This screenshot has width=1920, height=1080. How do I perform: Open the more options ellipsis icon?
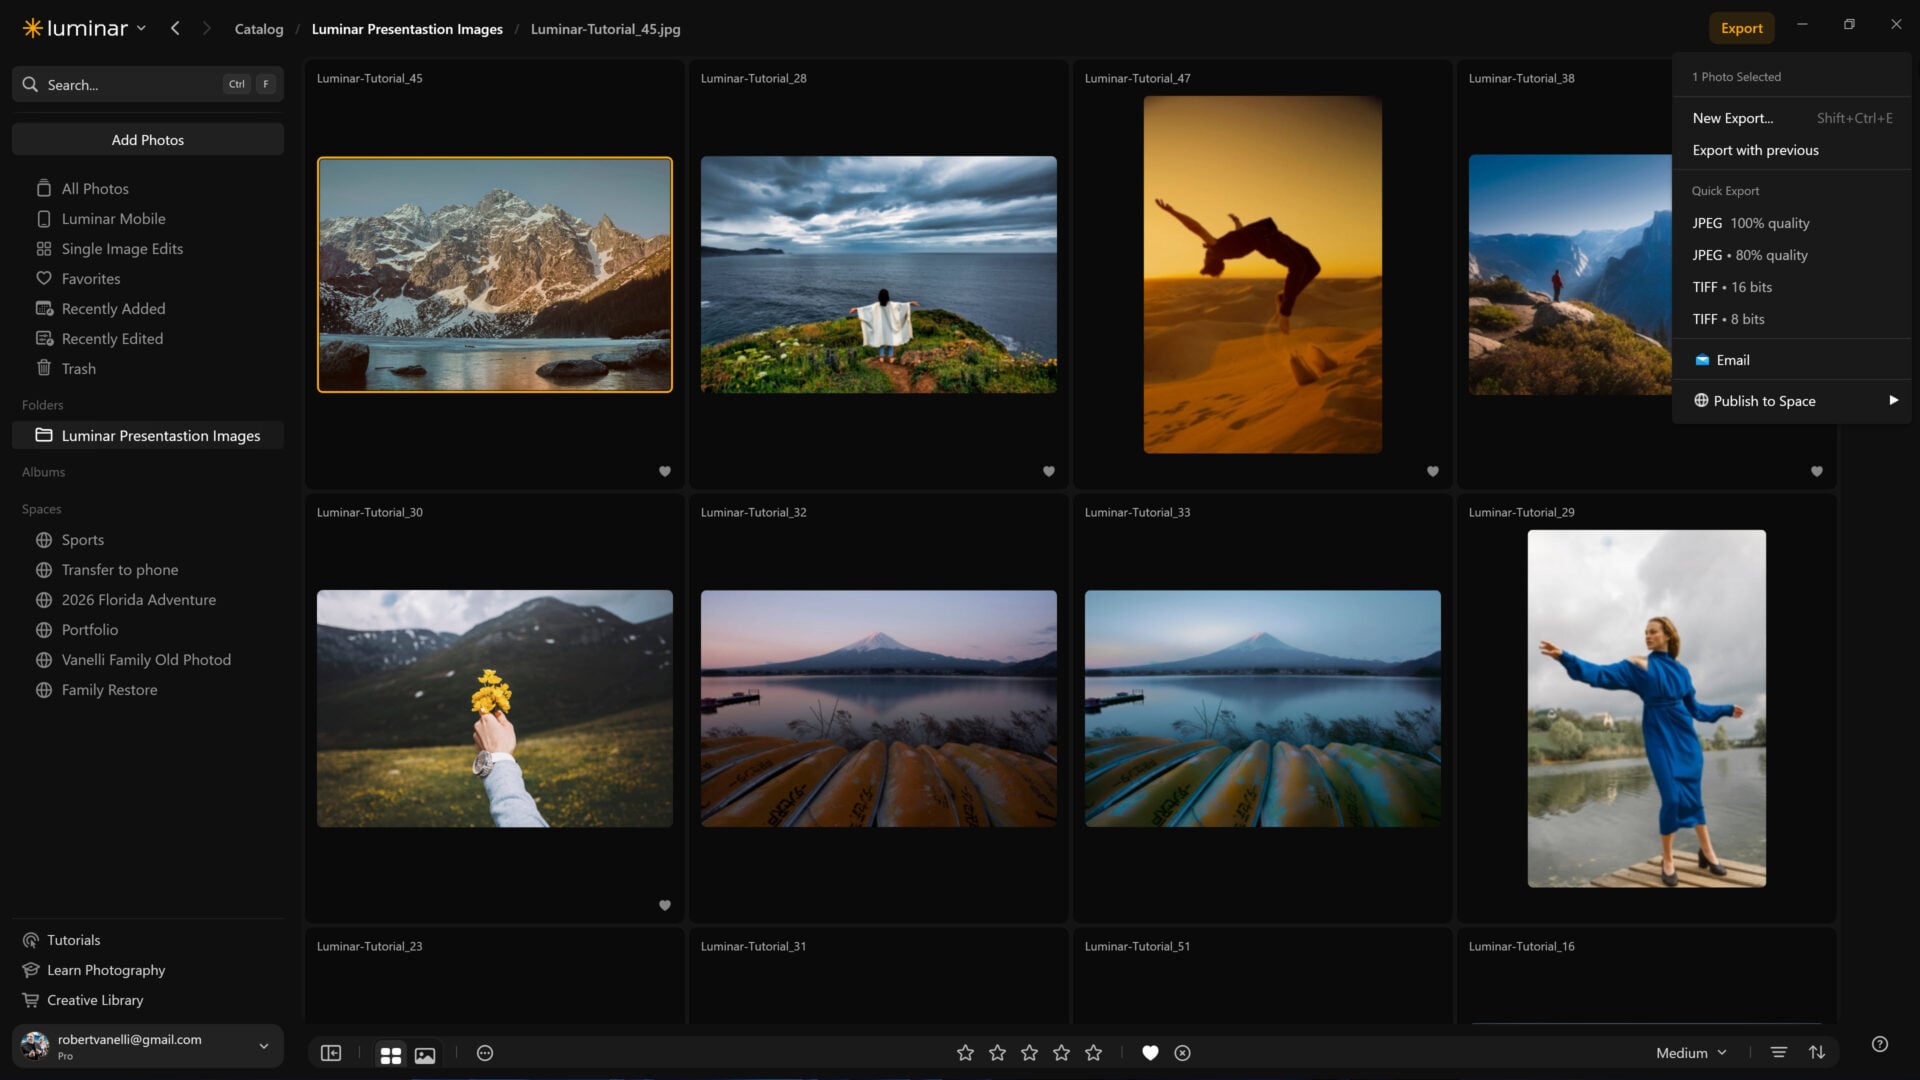(x=485, y=1053)
